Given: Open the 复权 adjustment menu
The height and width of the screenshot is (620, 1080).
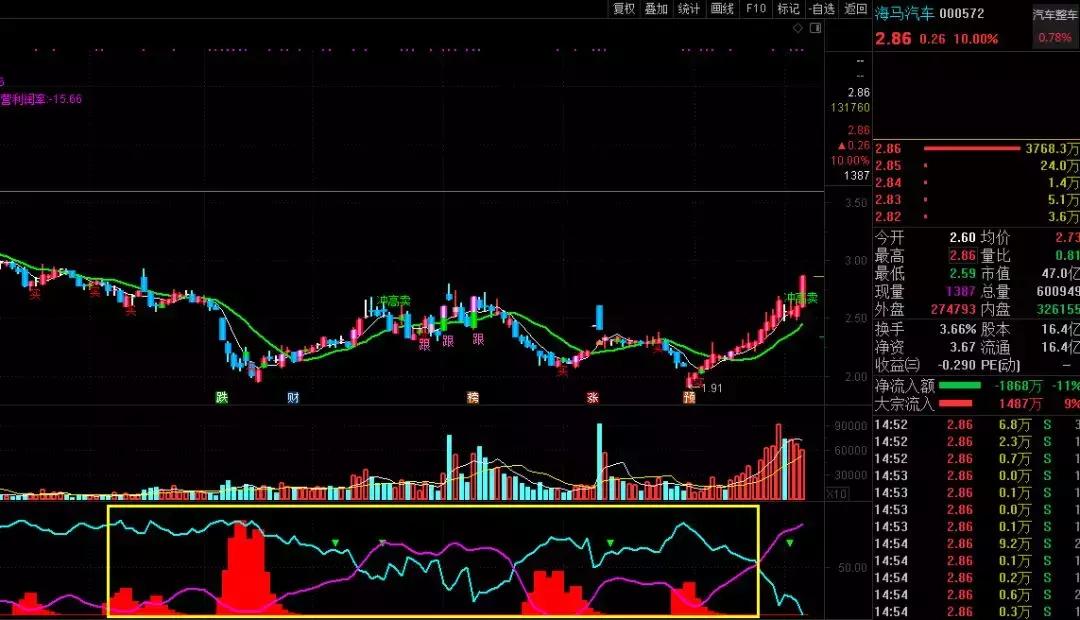Looking at the screenshot, I should pyautogui.click(x=624, y=8).
